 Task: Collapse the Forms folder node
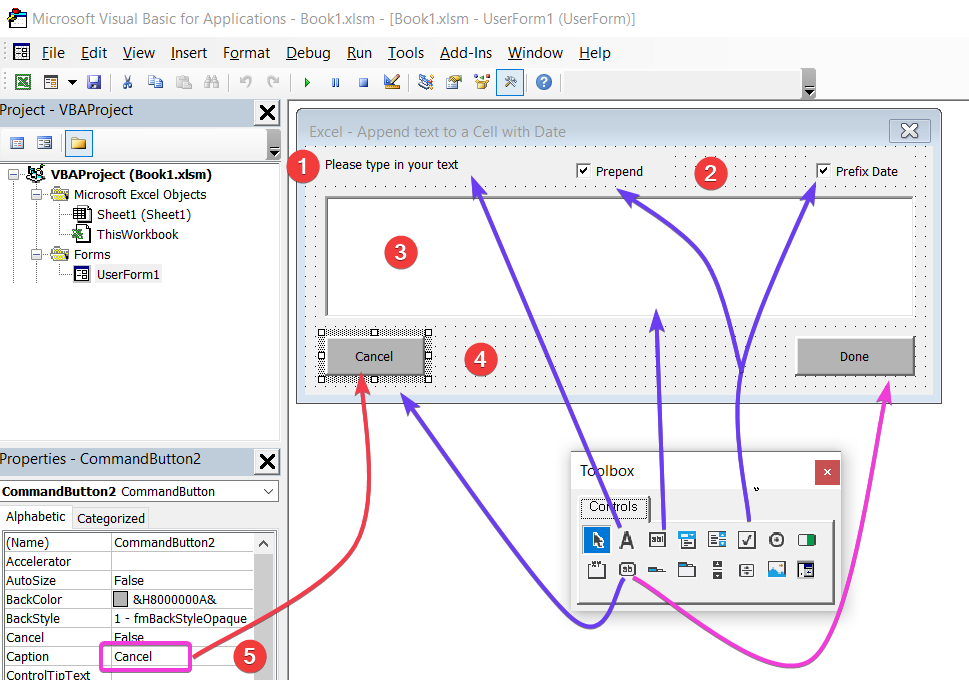coord(36,254)
